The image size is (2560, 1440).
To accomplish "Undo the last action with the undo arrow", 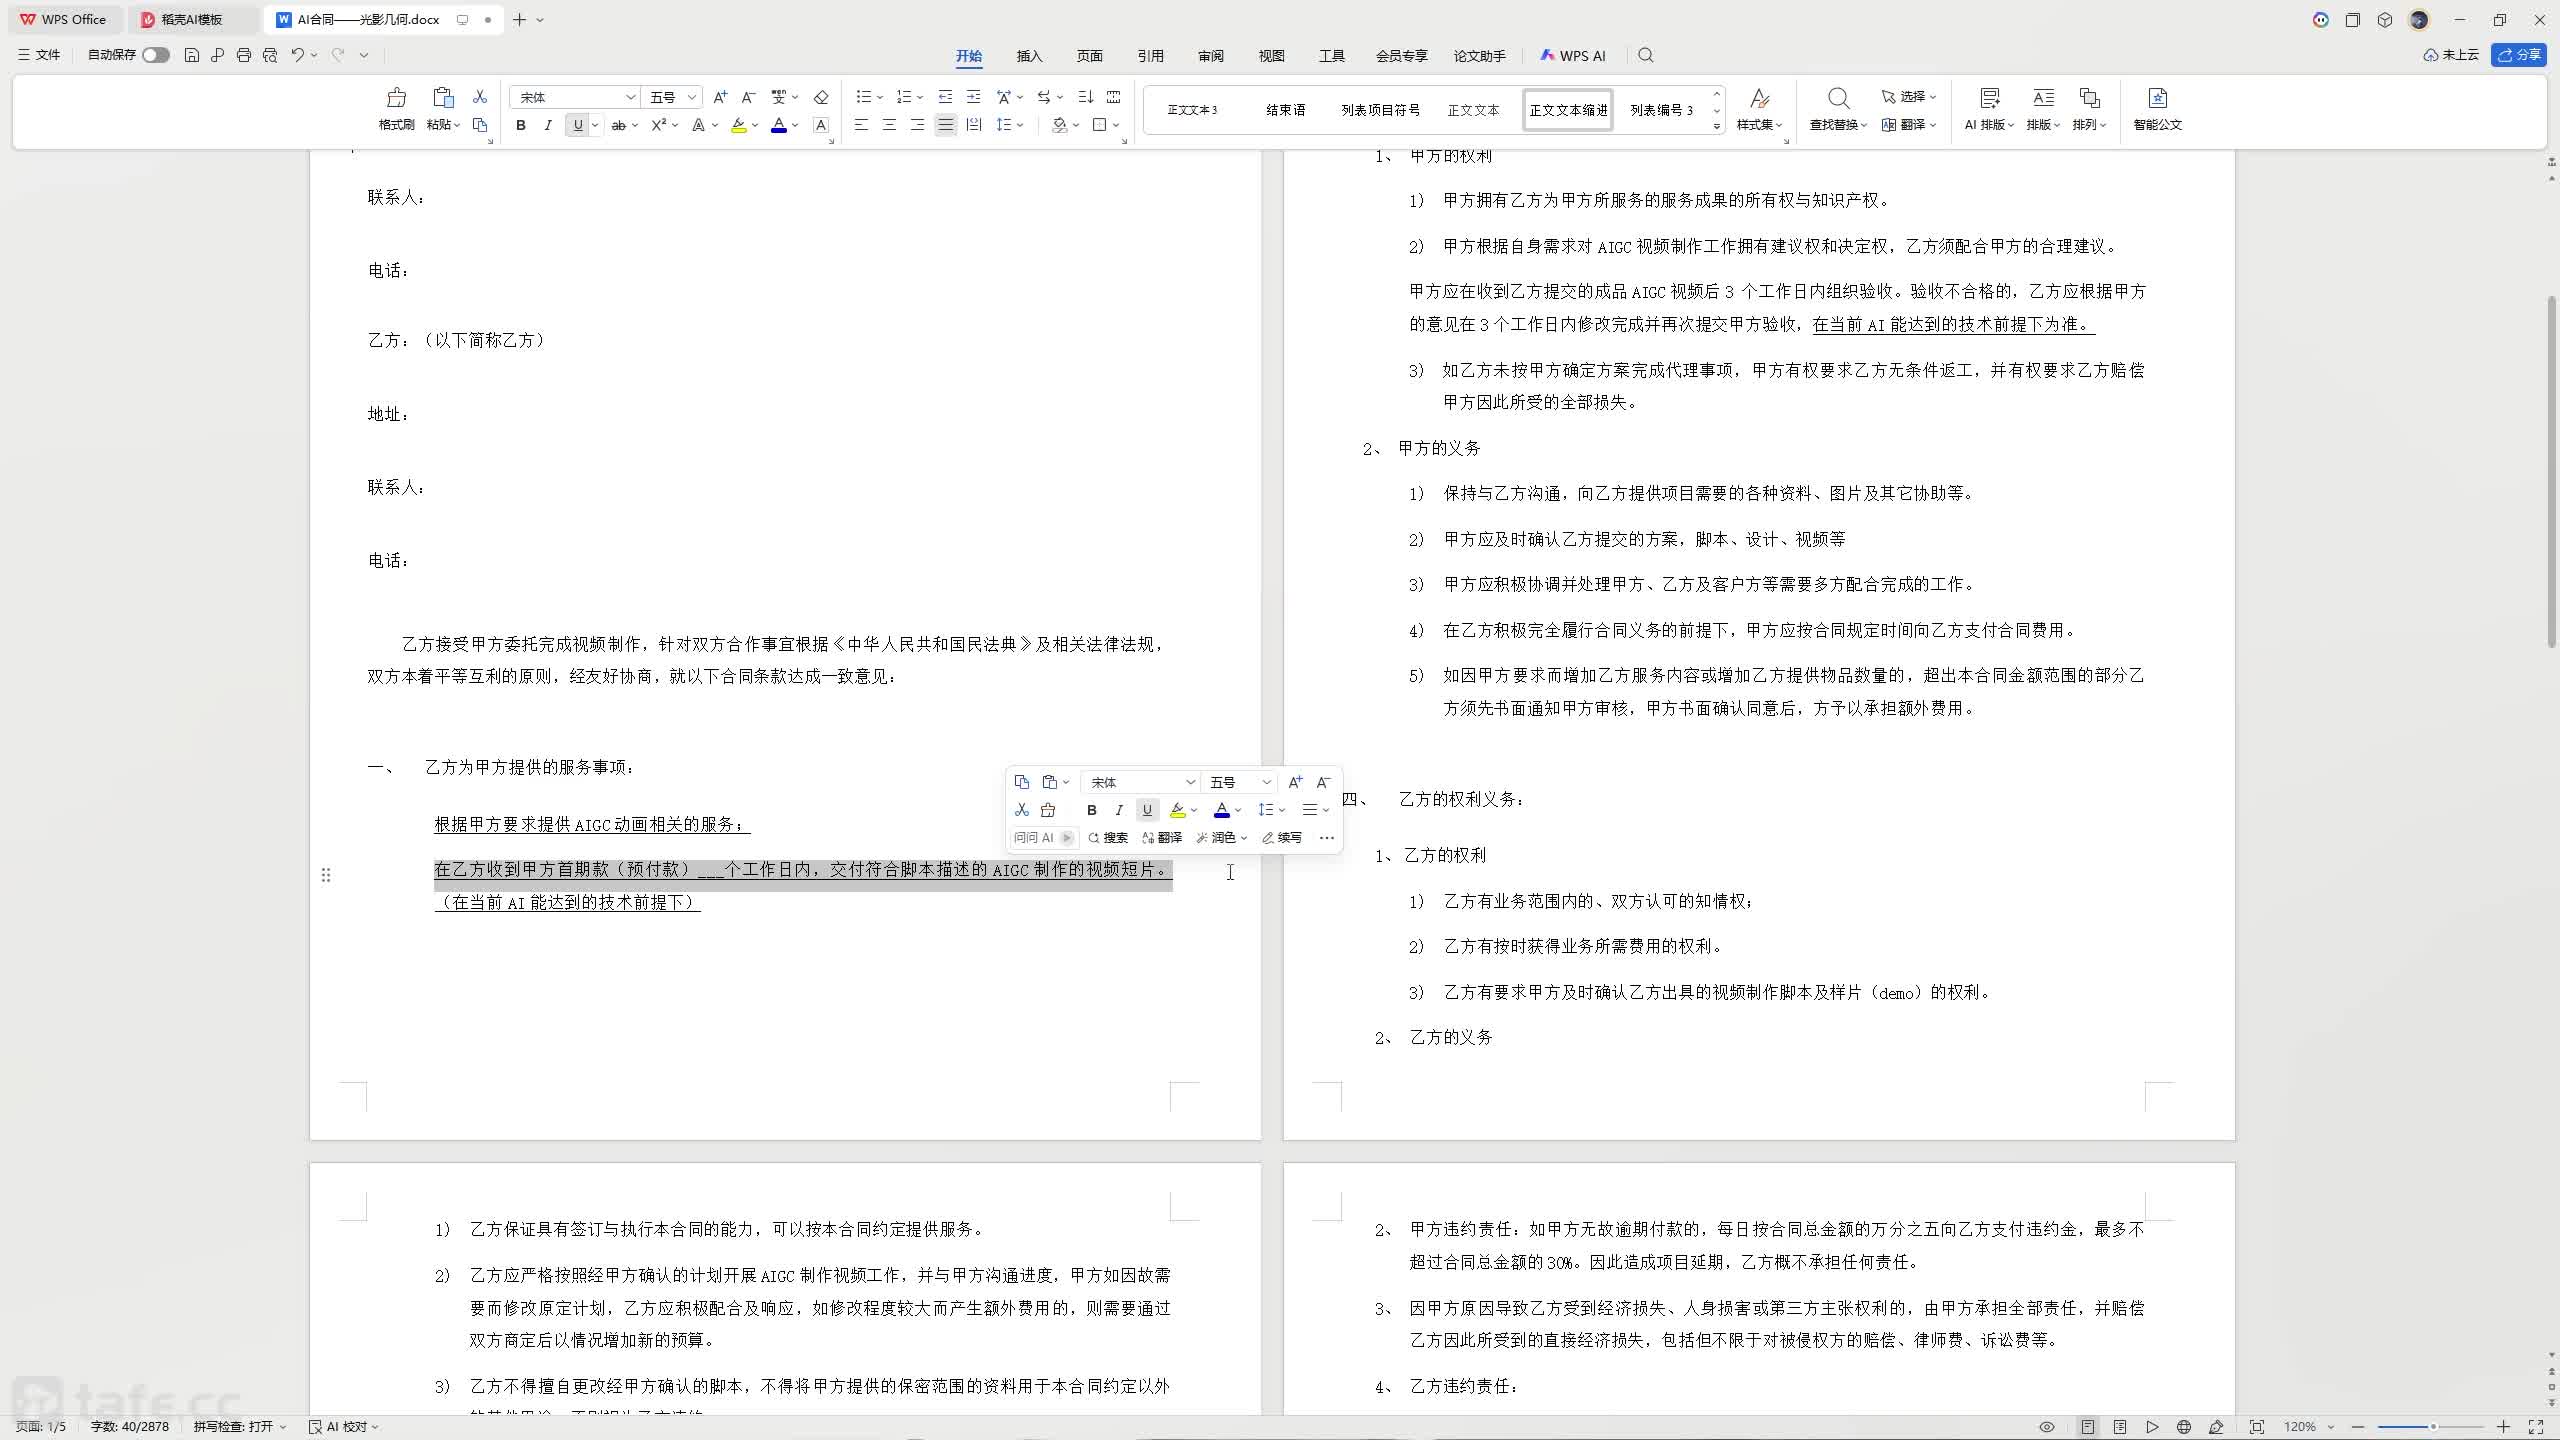I will 297,55.
